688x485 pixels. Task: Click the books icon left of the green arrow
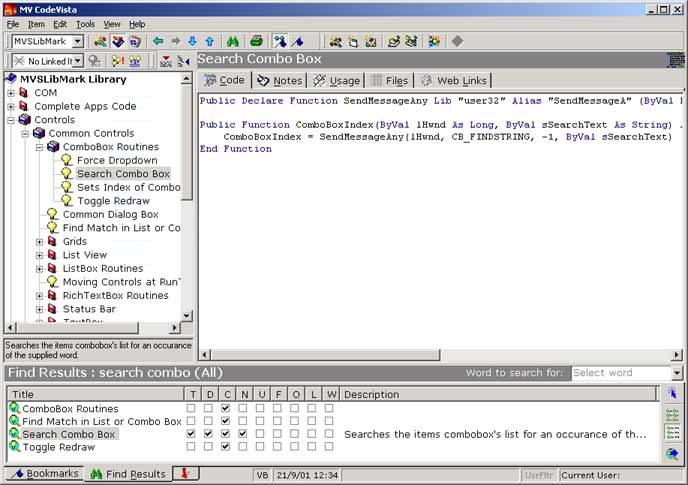tap(135, 41)
